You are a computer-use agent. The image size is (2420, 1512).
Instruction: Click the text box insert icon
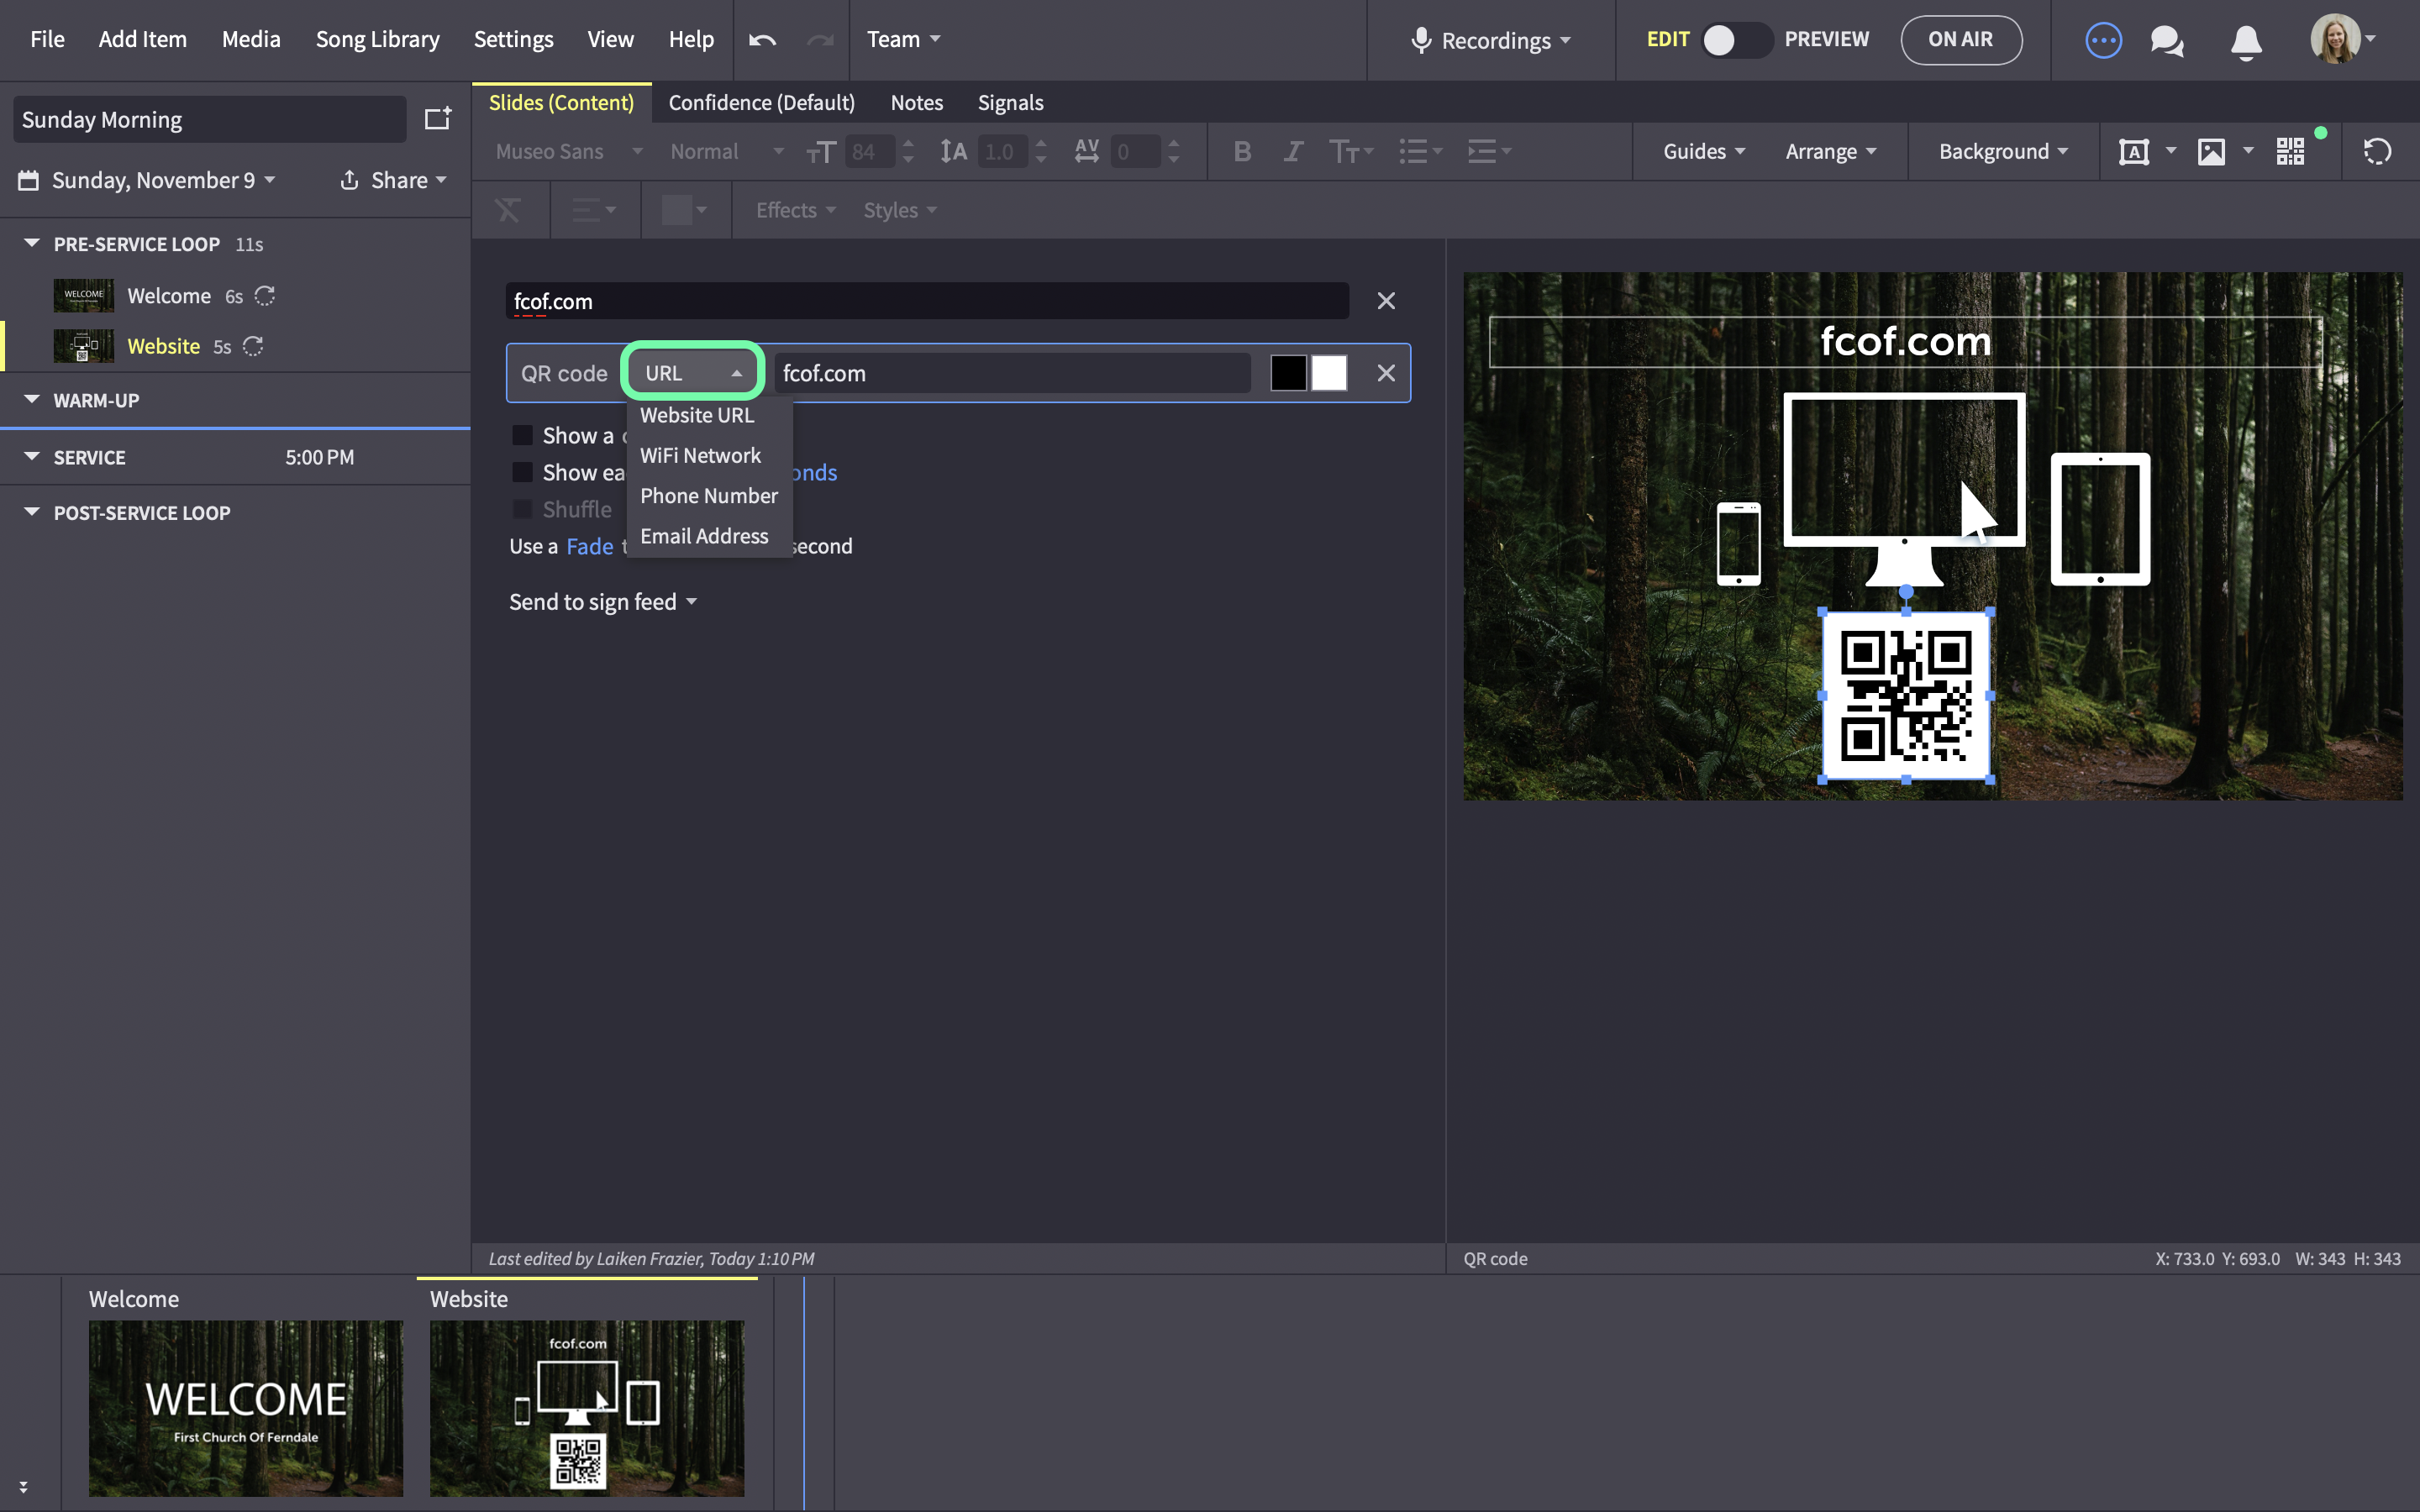[2134, 152]
